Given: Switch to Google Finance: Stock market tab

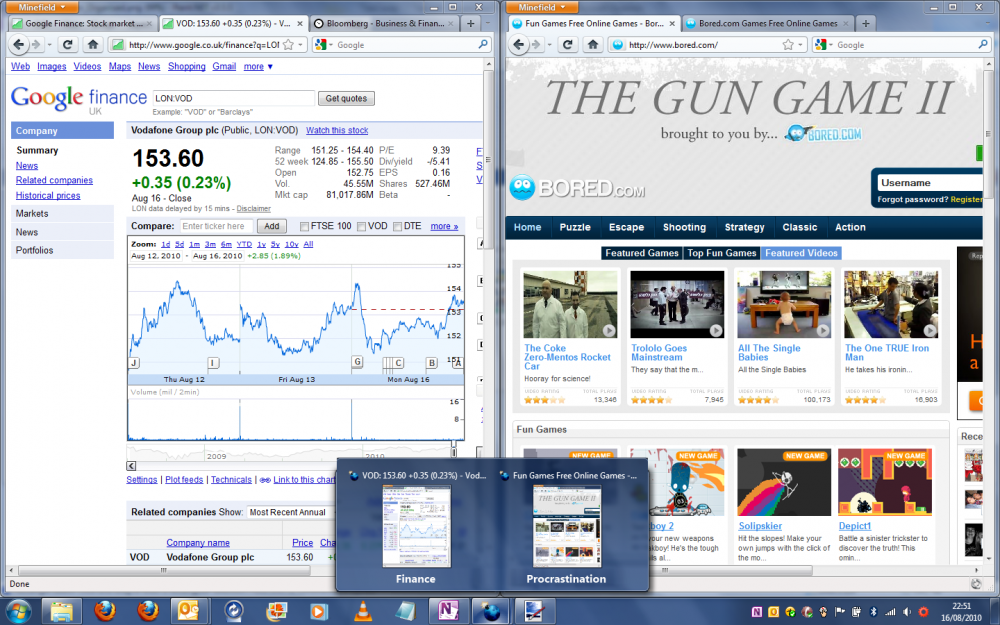Looking at the screenshot, I should (x=81, y=24).
